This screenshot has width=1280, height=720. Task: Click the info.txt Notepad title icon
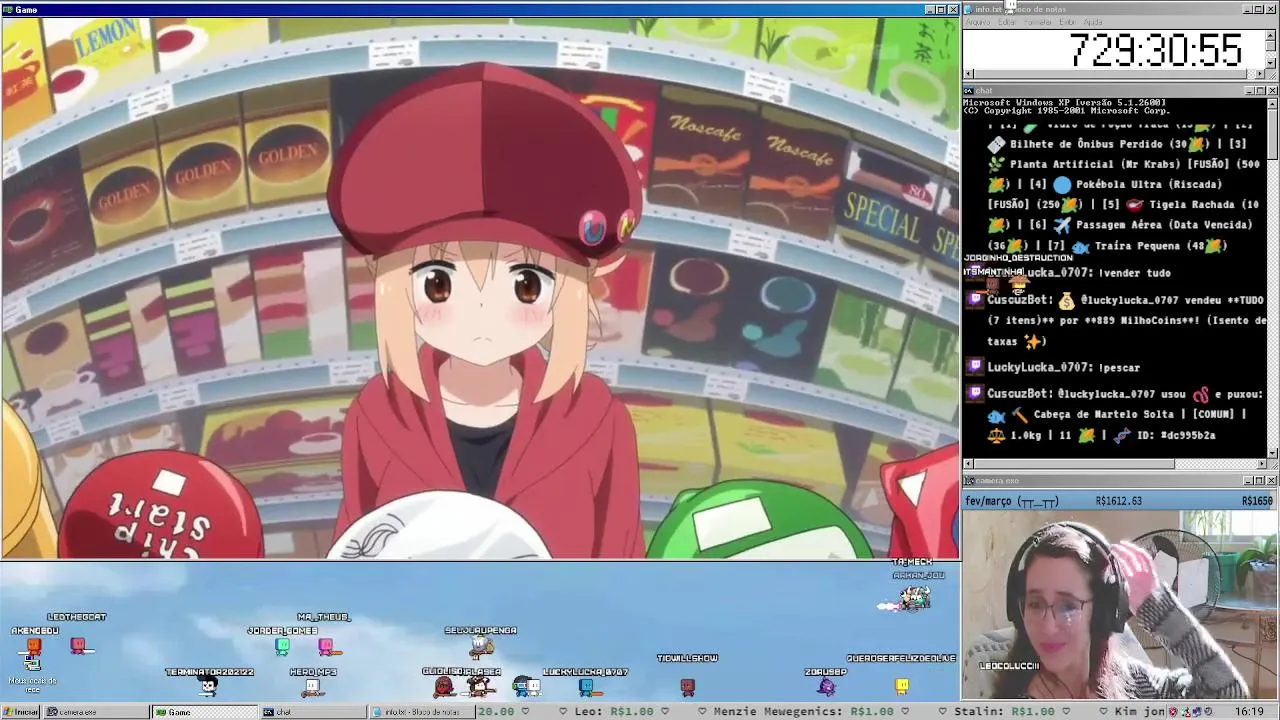(x=970, y=9)
